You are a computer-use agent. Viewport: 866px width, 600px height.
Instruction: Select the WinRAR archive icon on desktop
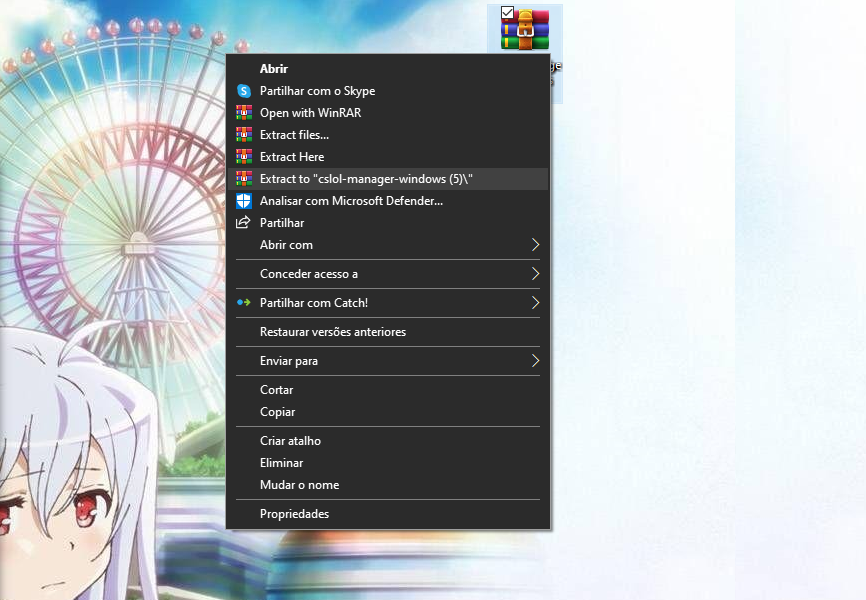coord(525,30)
